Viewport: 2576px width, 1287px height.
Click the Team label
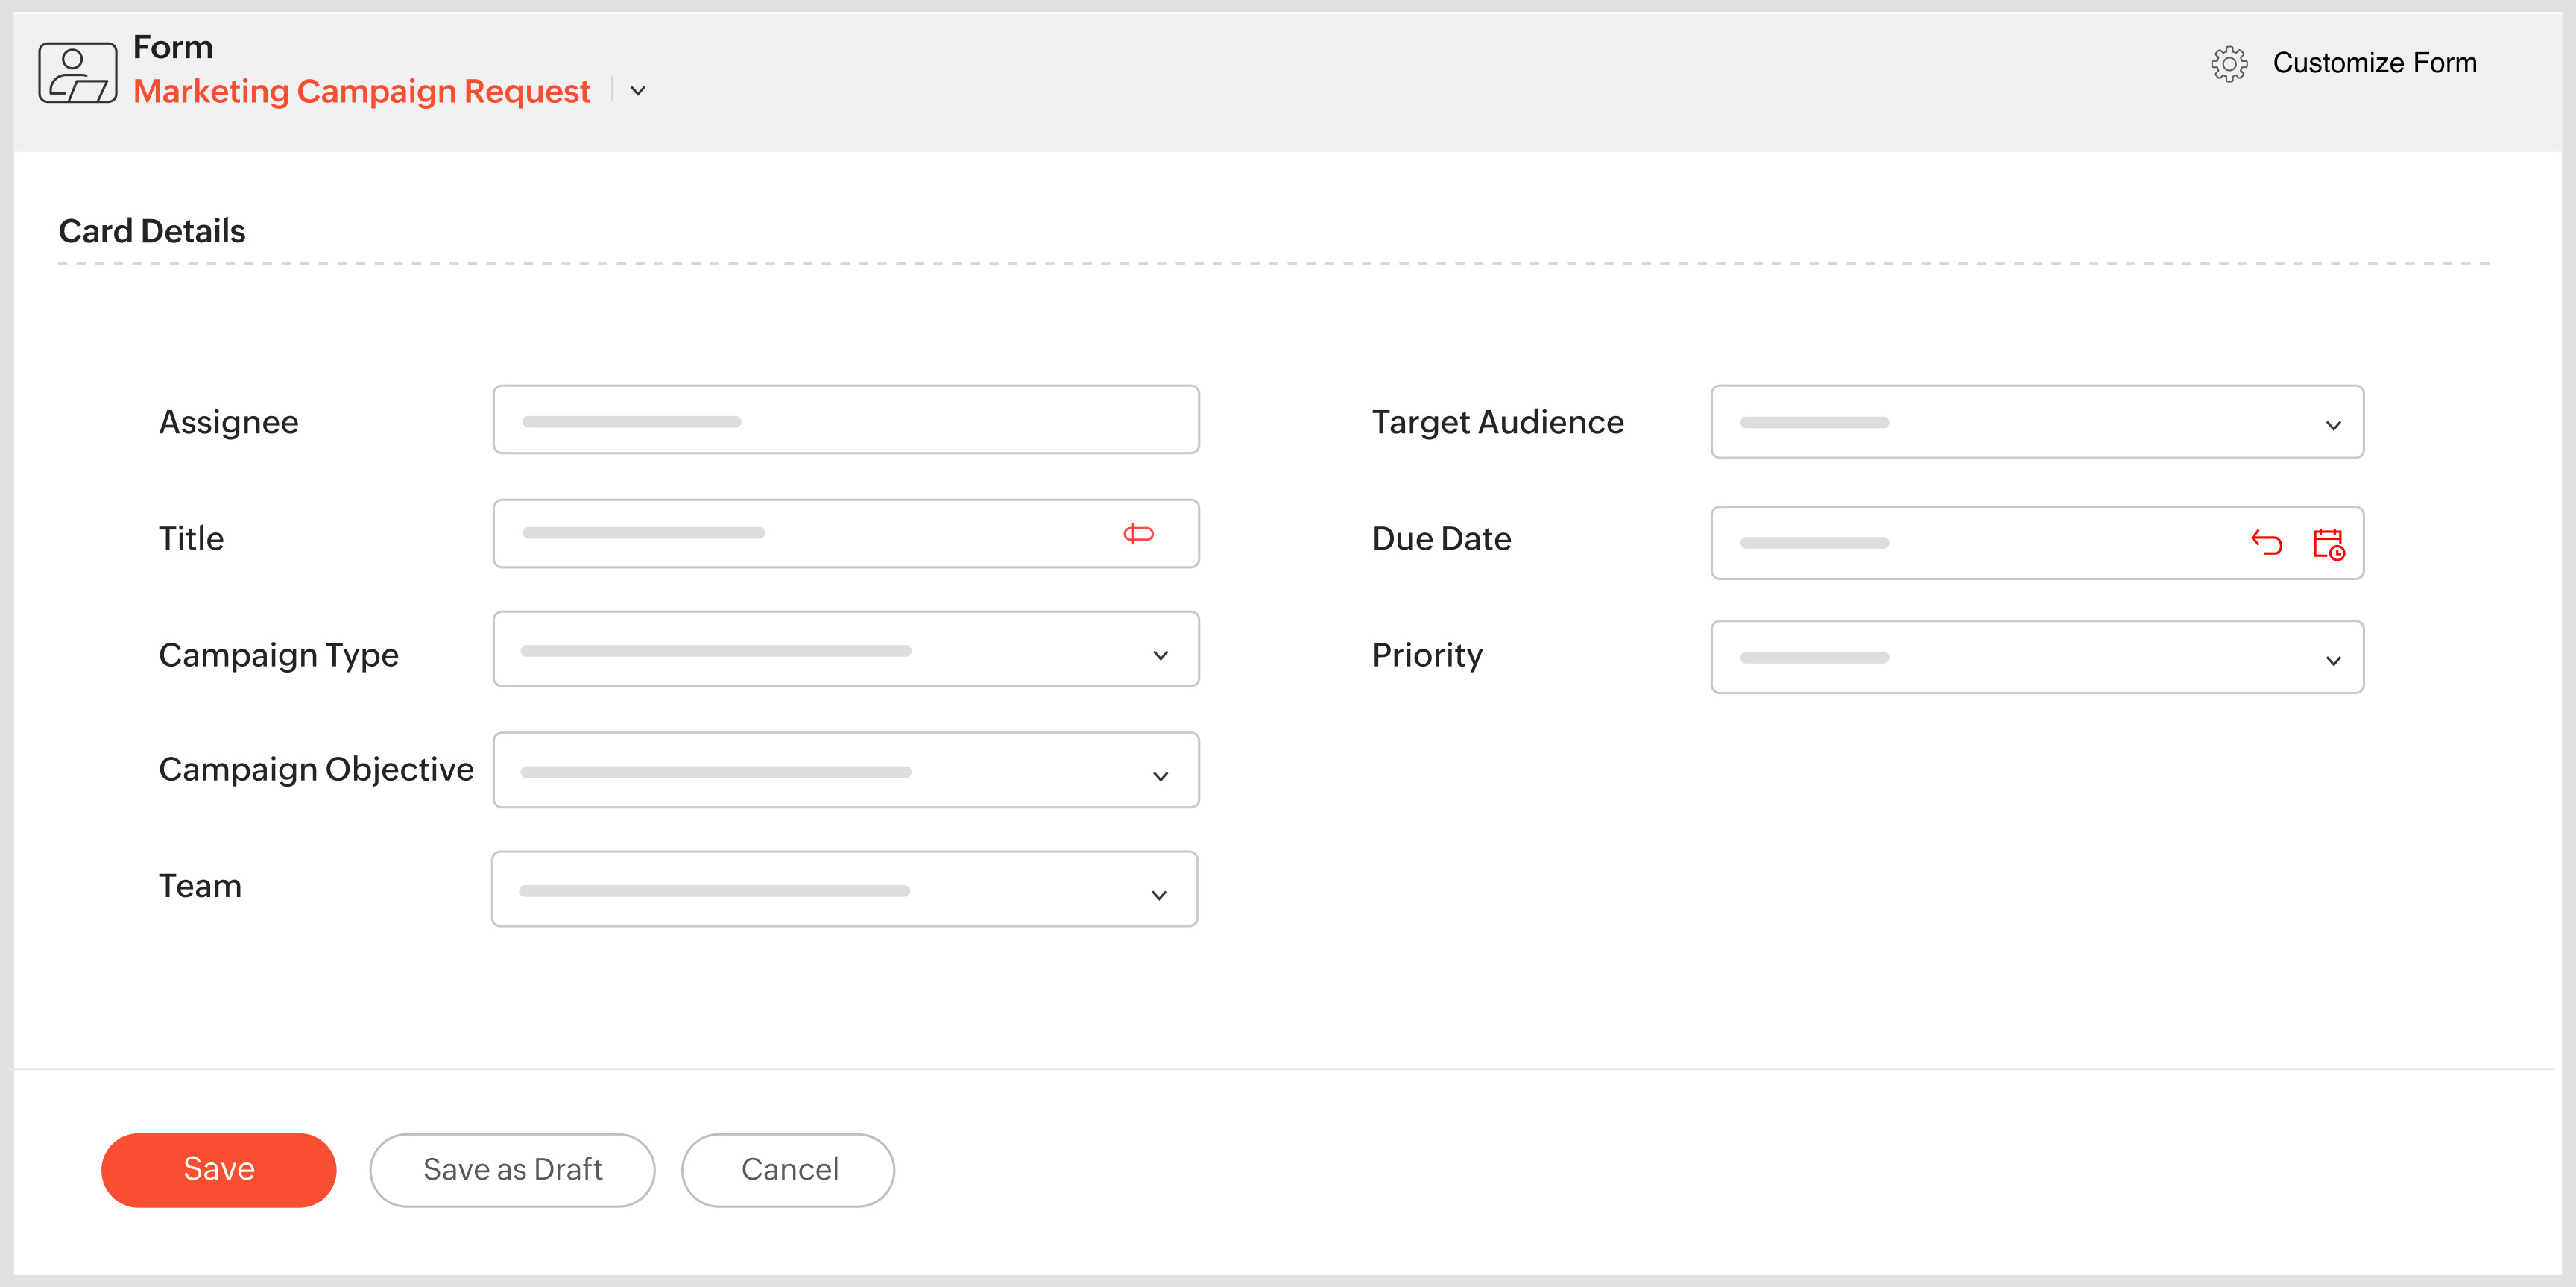click(x=200, y=886)
